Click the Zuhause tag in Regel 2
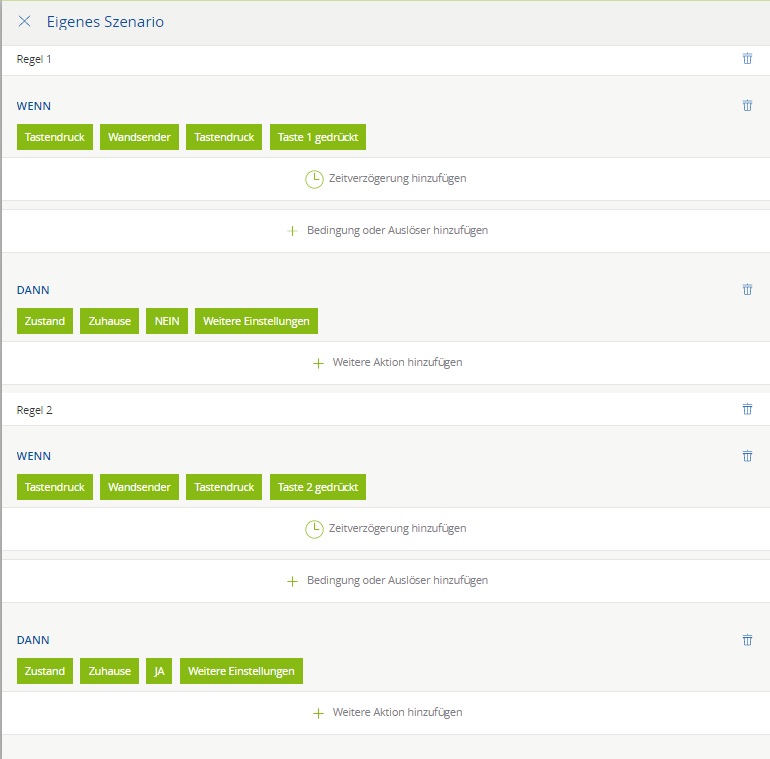This screenshot has width=770, height=759. 109,671
